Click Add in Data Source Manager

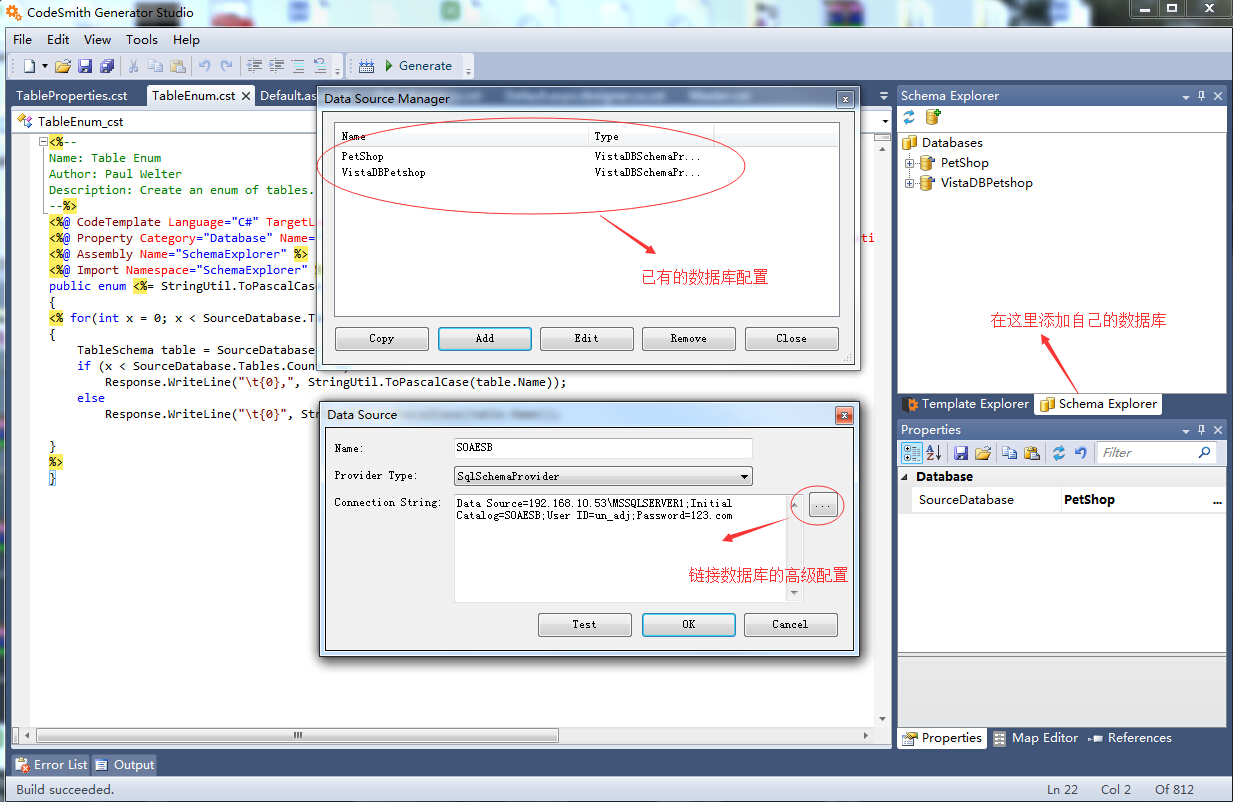[485, 339]
